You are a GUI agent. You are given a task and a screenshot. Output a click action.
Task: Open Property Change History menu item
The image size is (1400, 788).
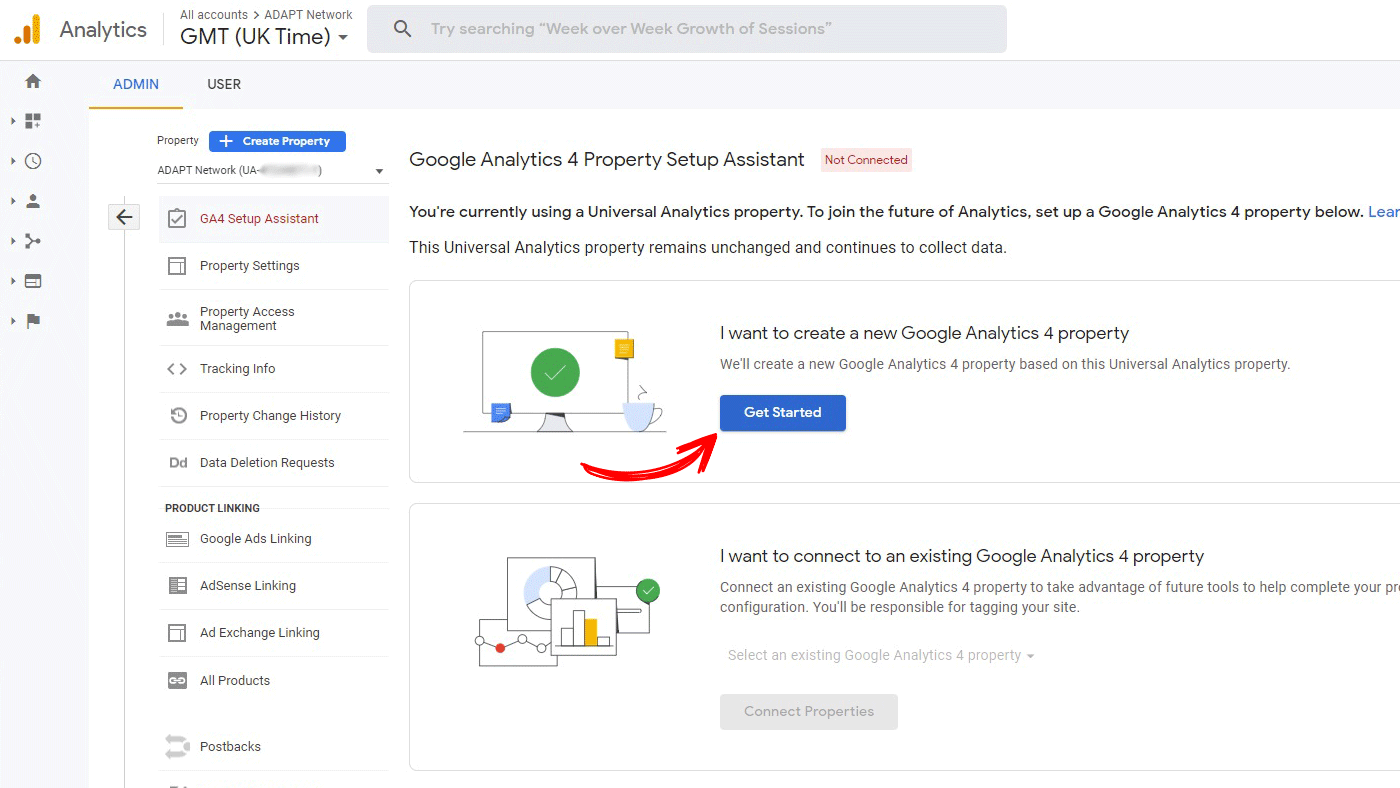click(x=274, y=416)
